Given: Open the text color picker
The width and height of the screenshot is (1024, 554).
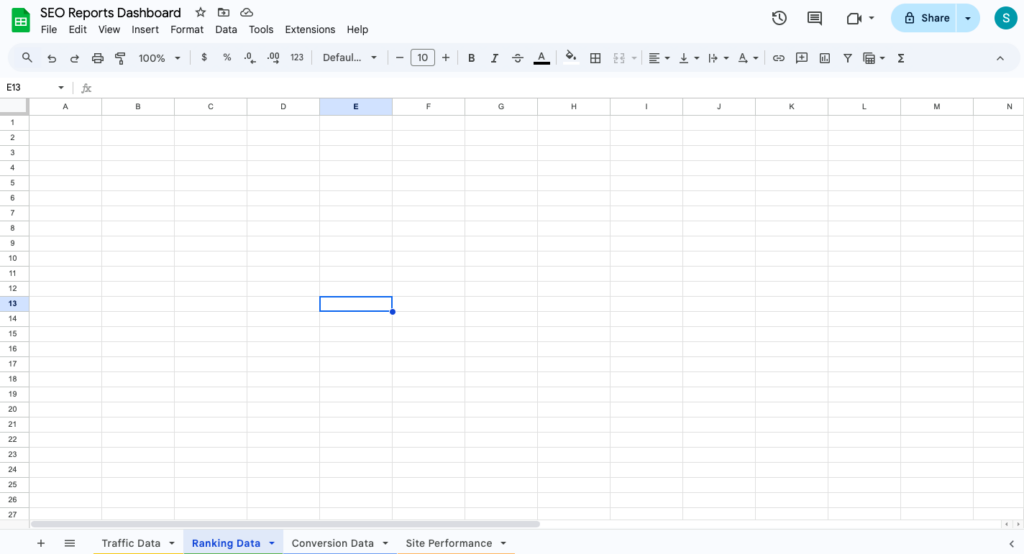Looking at the screenshot, I should tap(541, 58).
